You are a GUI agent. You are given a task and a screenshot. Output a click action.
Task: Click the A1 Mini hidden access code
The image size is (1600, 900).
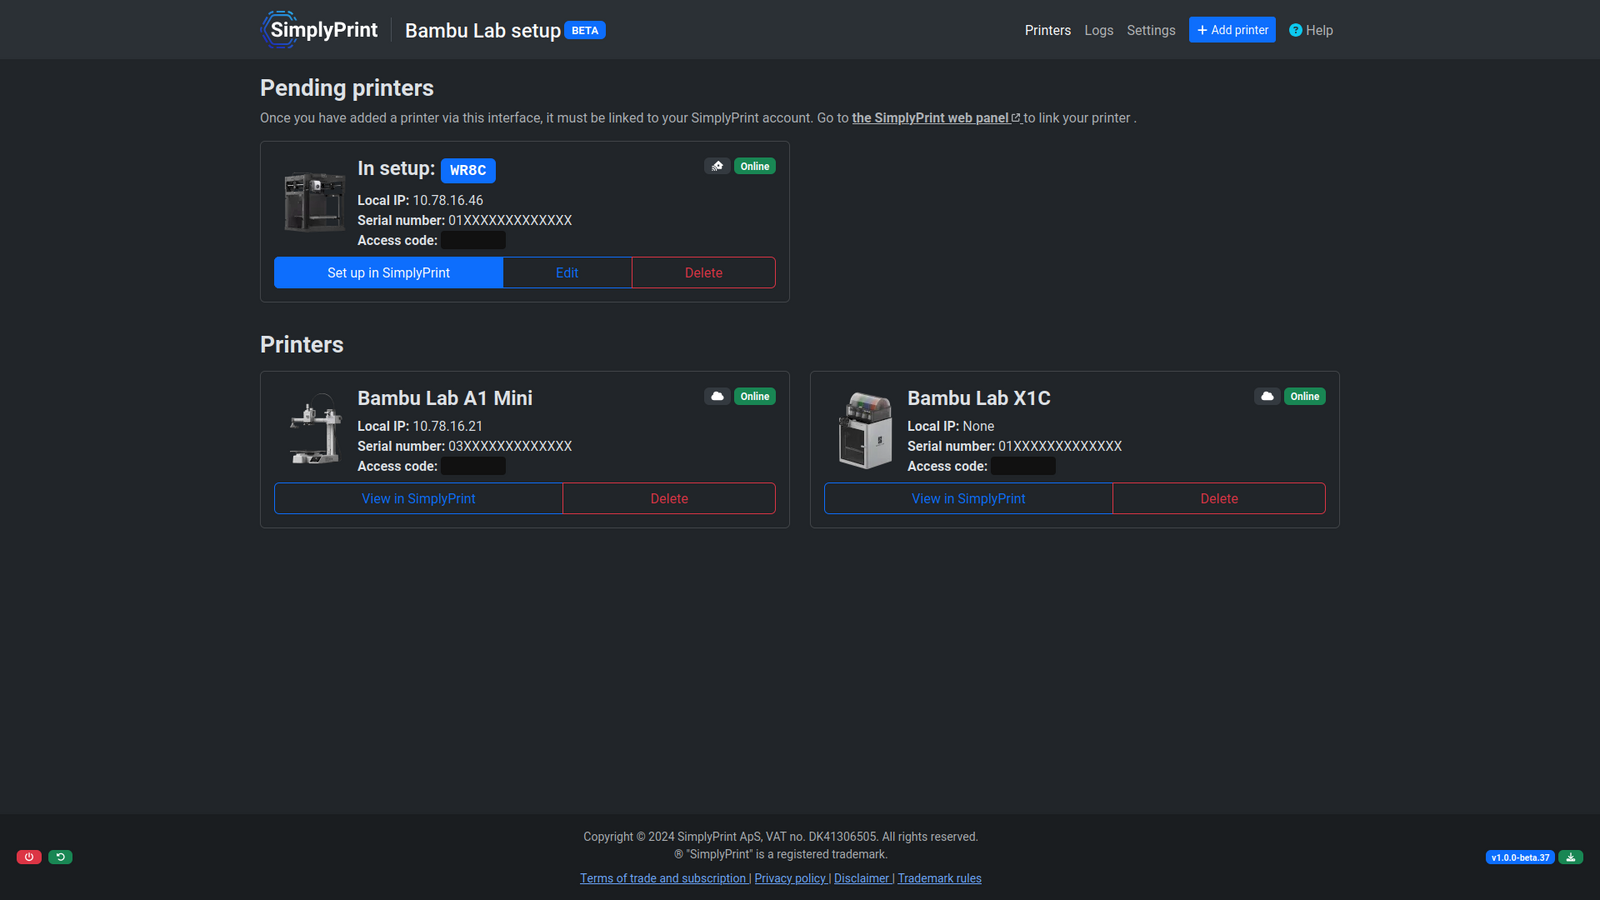coord(473,466)
